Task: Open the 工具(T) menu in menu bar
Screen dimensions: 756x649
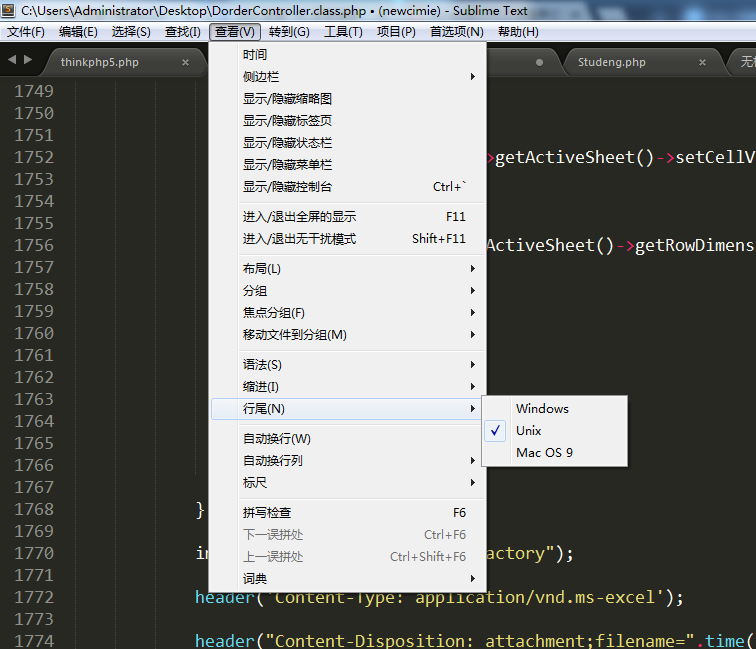Action: 343,32
